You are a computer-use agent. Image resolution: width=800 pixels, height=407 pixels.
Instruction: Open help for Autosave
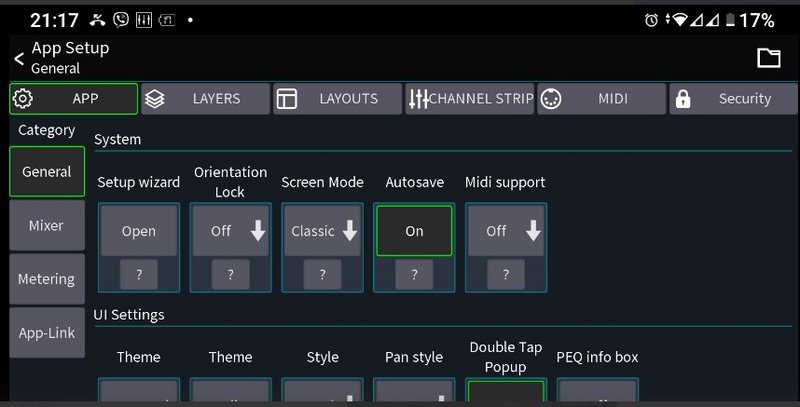[x=414, y=274]
